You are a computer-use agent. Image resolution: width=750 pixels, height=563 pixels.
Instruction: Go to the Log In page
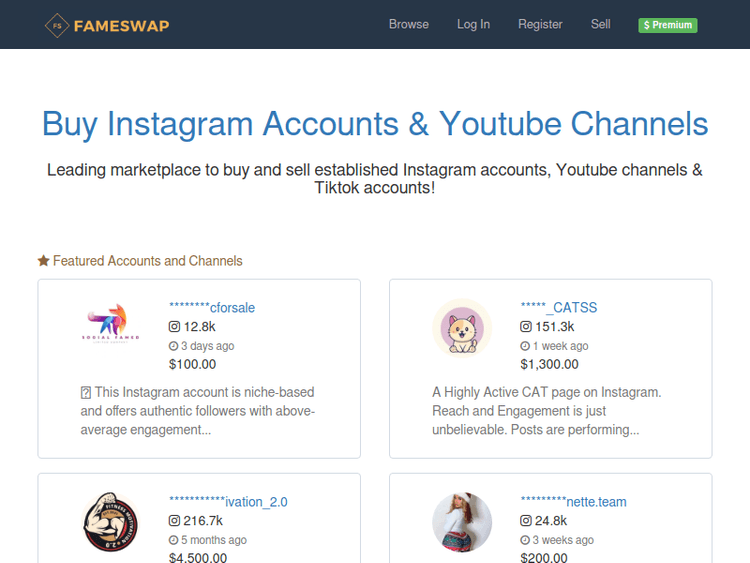pos(473,24)
